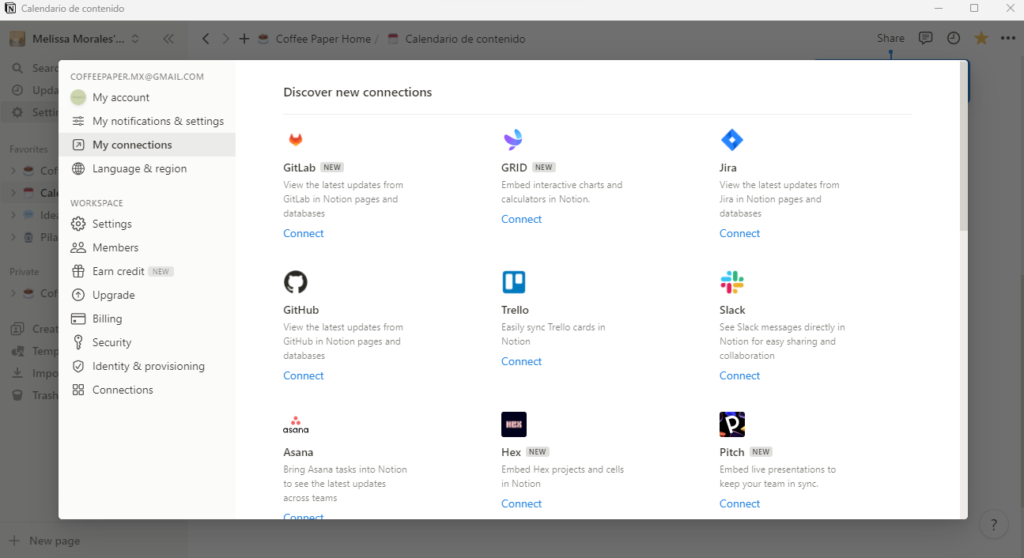Toggle the favorite star icon
The height and width of the screenshot is (558, 1024).
click(980, 39)
